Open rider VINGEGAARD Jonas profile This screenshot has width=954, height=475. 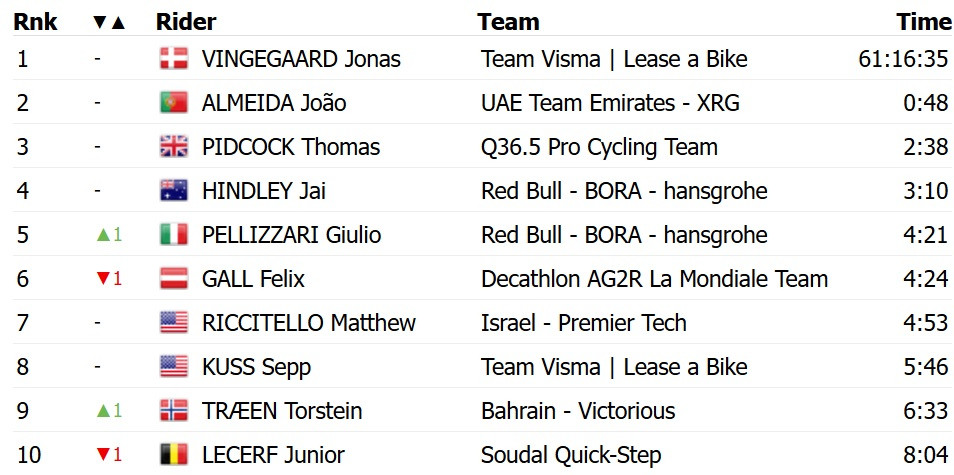pyautogui.click(x=301, y=59)
